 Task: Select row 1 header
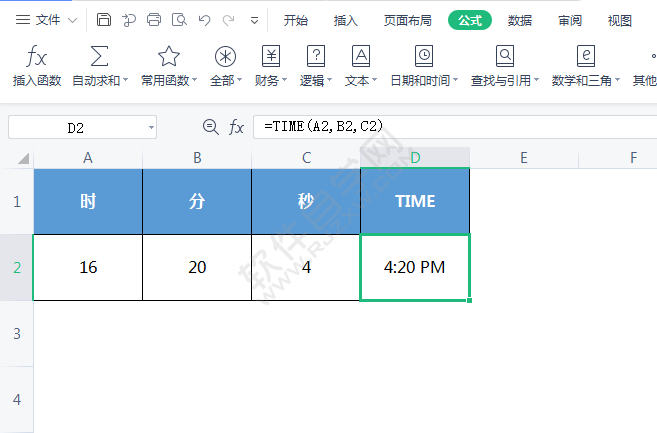17,202
